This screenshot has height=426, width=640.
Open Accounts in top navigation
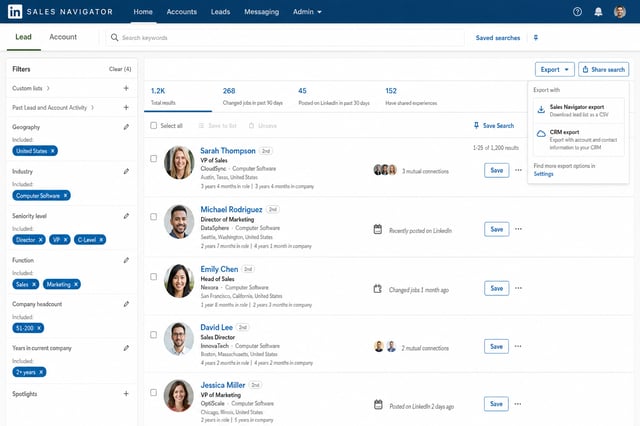coord(182,12)
